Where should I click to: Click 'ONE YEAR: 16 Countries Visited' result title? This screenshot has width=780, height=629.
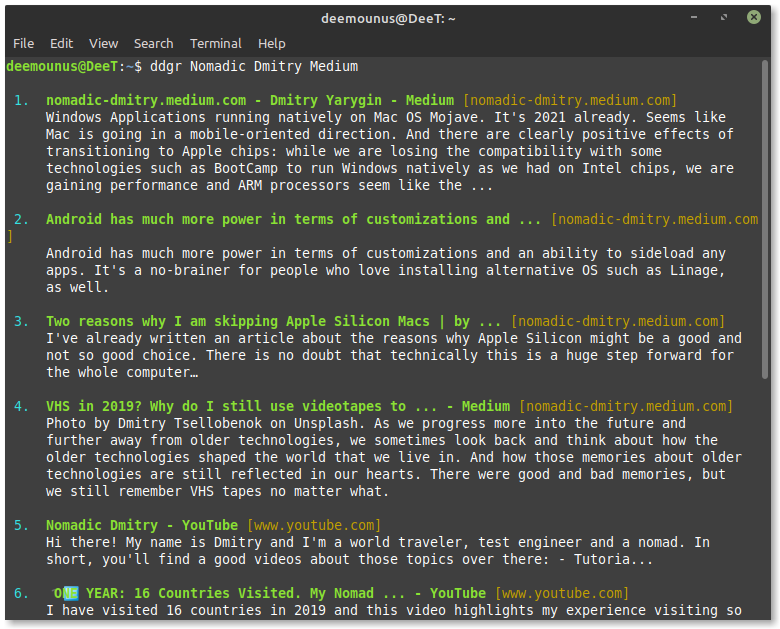click(174, 594)
